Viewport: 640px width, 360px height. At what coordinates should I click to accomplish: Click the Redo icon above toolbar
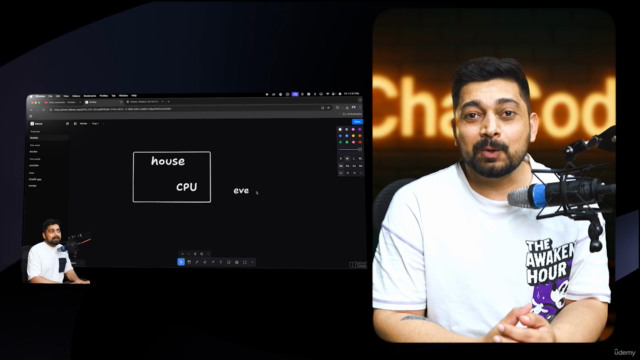click(189, 254)
